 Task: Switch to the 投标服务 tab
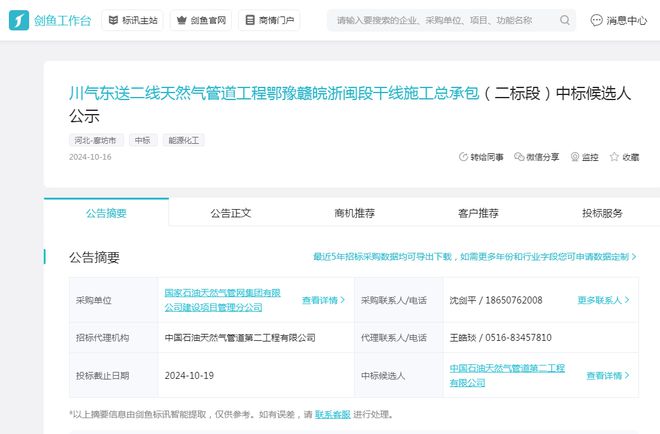coord(602,213)
